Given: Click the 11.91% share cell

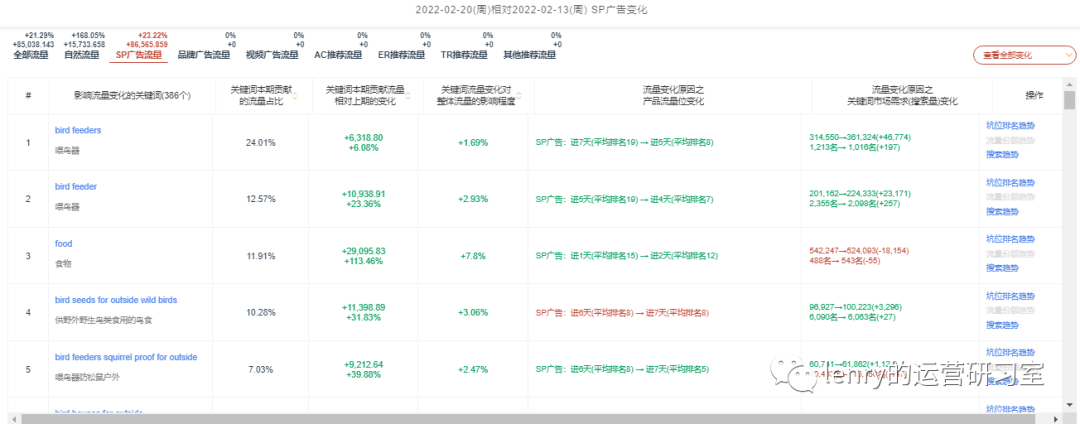Looking at the screenshot, I should [260, 256].
